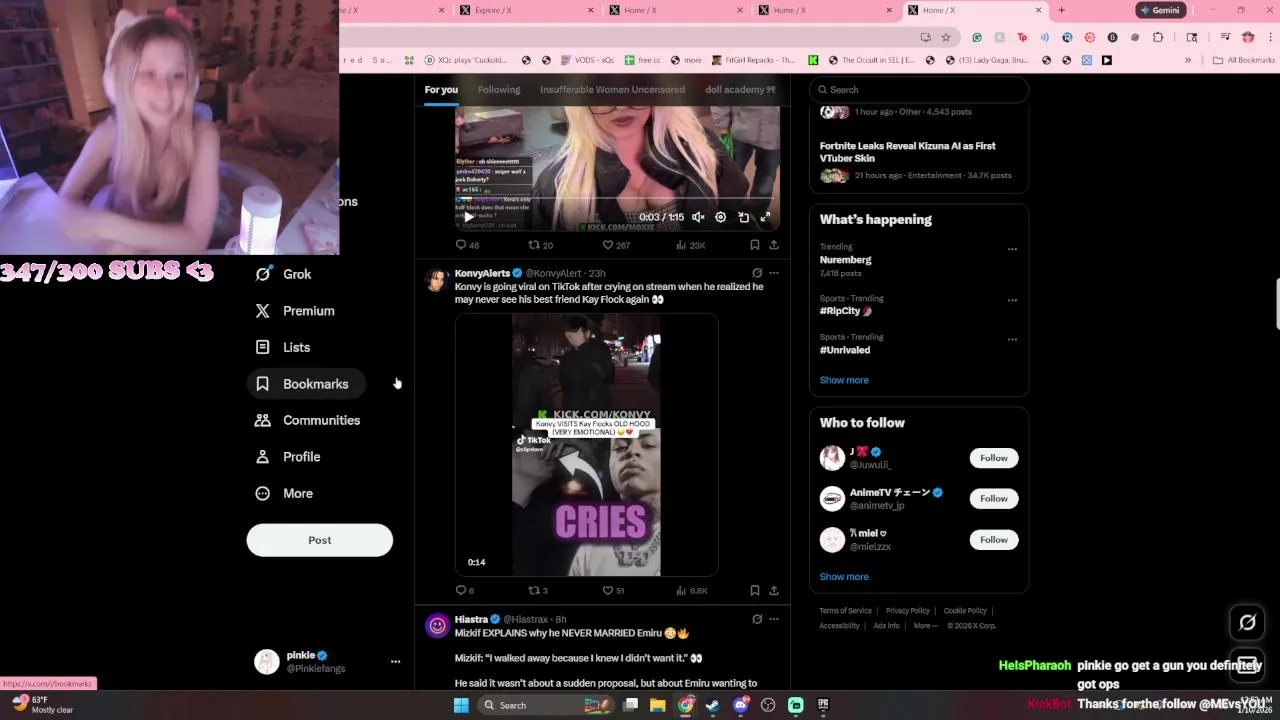Viewport: 1280px width, 720px height.
Task: Open the Extensions puzzle icon
Action: point(1158,37)
